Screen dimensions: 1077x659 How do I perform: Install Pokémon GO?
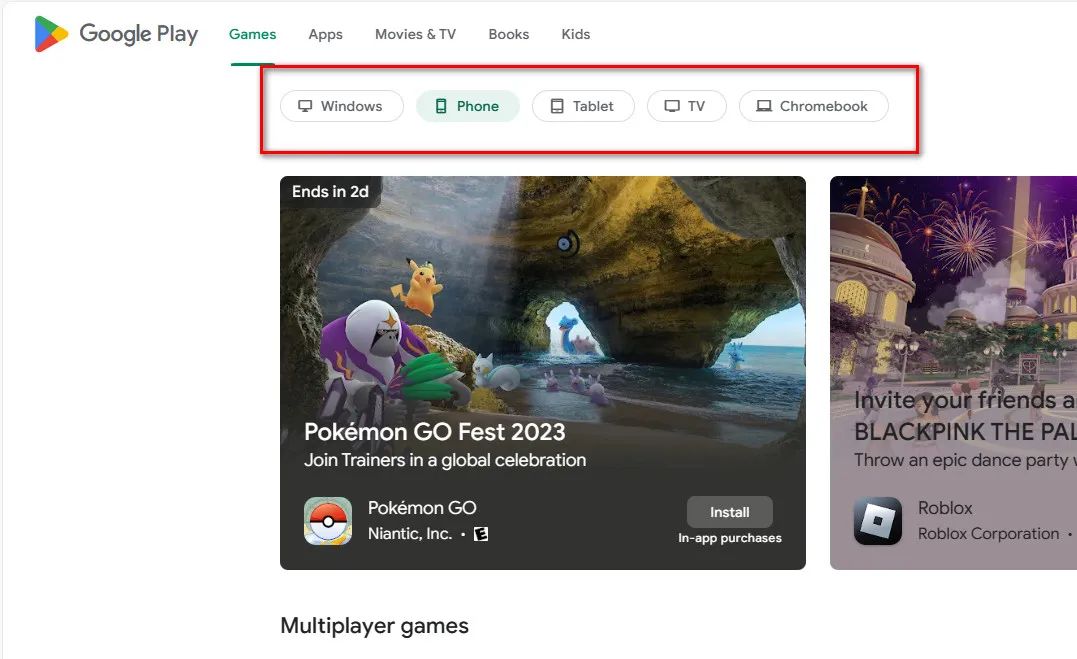pos(729,512)
